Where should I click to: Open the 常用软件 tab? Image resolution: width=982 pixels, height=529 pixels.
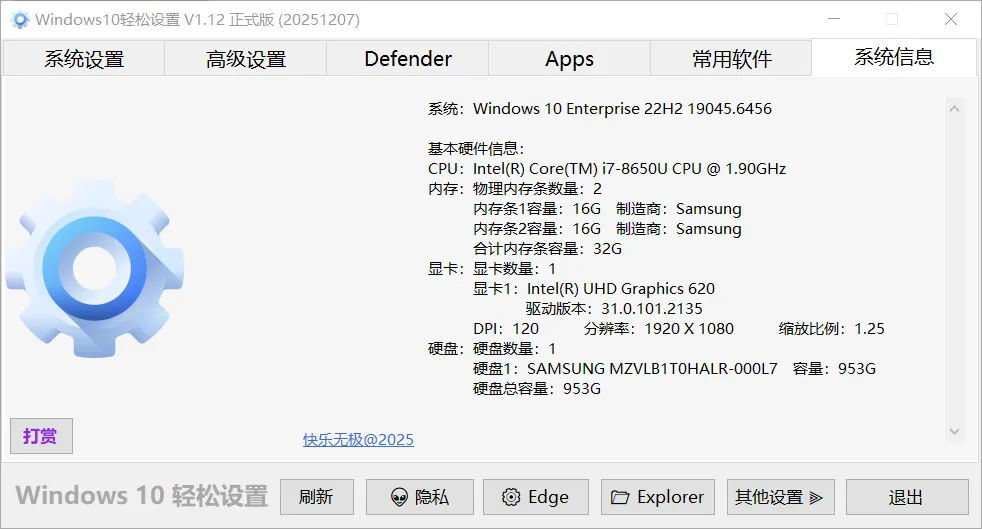tap(731, 59)
